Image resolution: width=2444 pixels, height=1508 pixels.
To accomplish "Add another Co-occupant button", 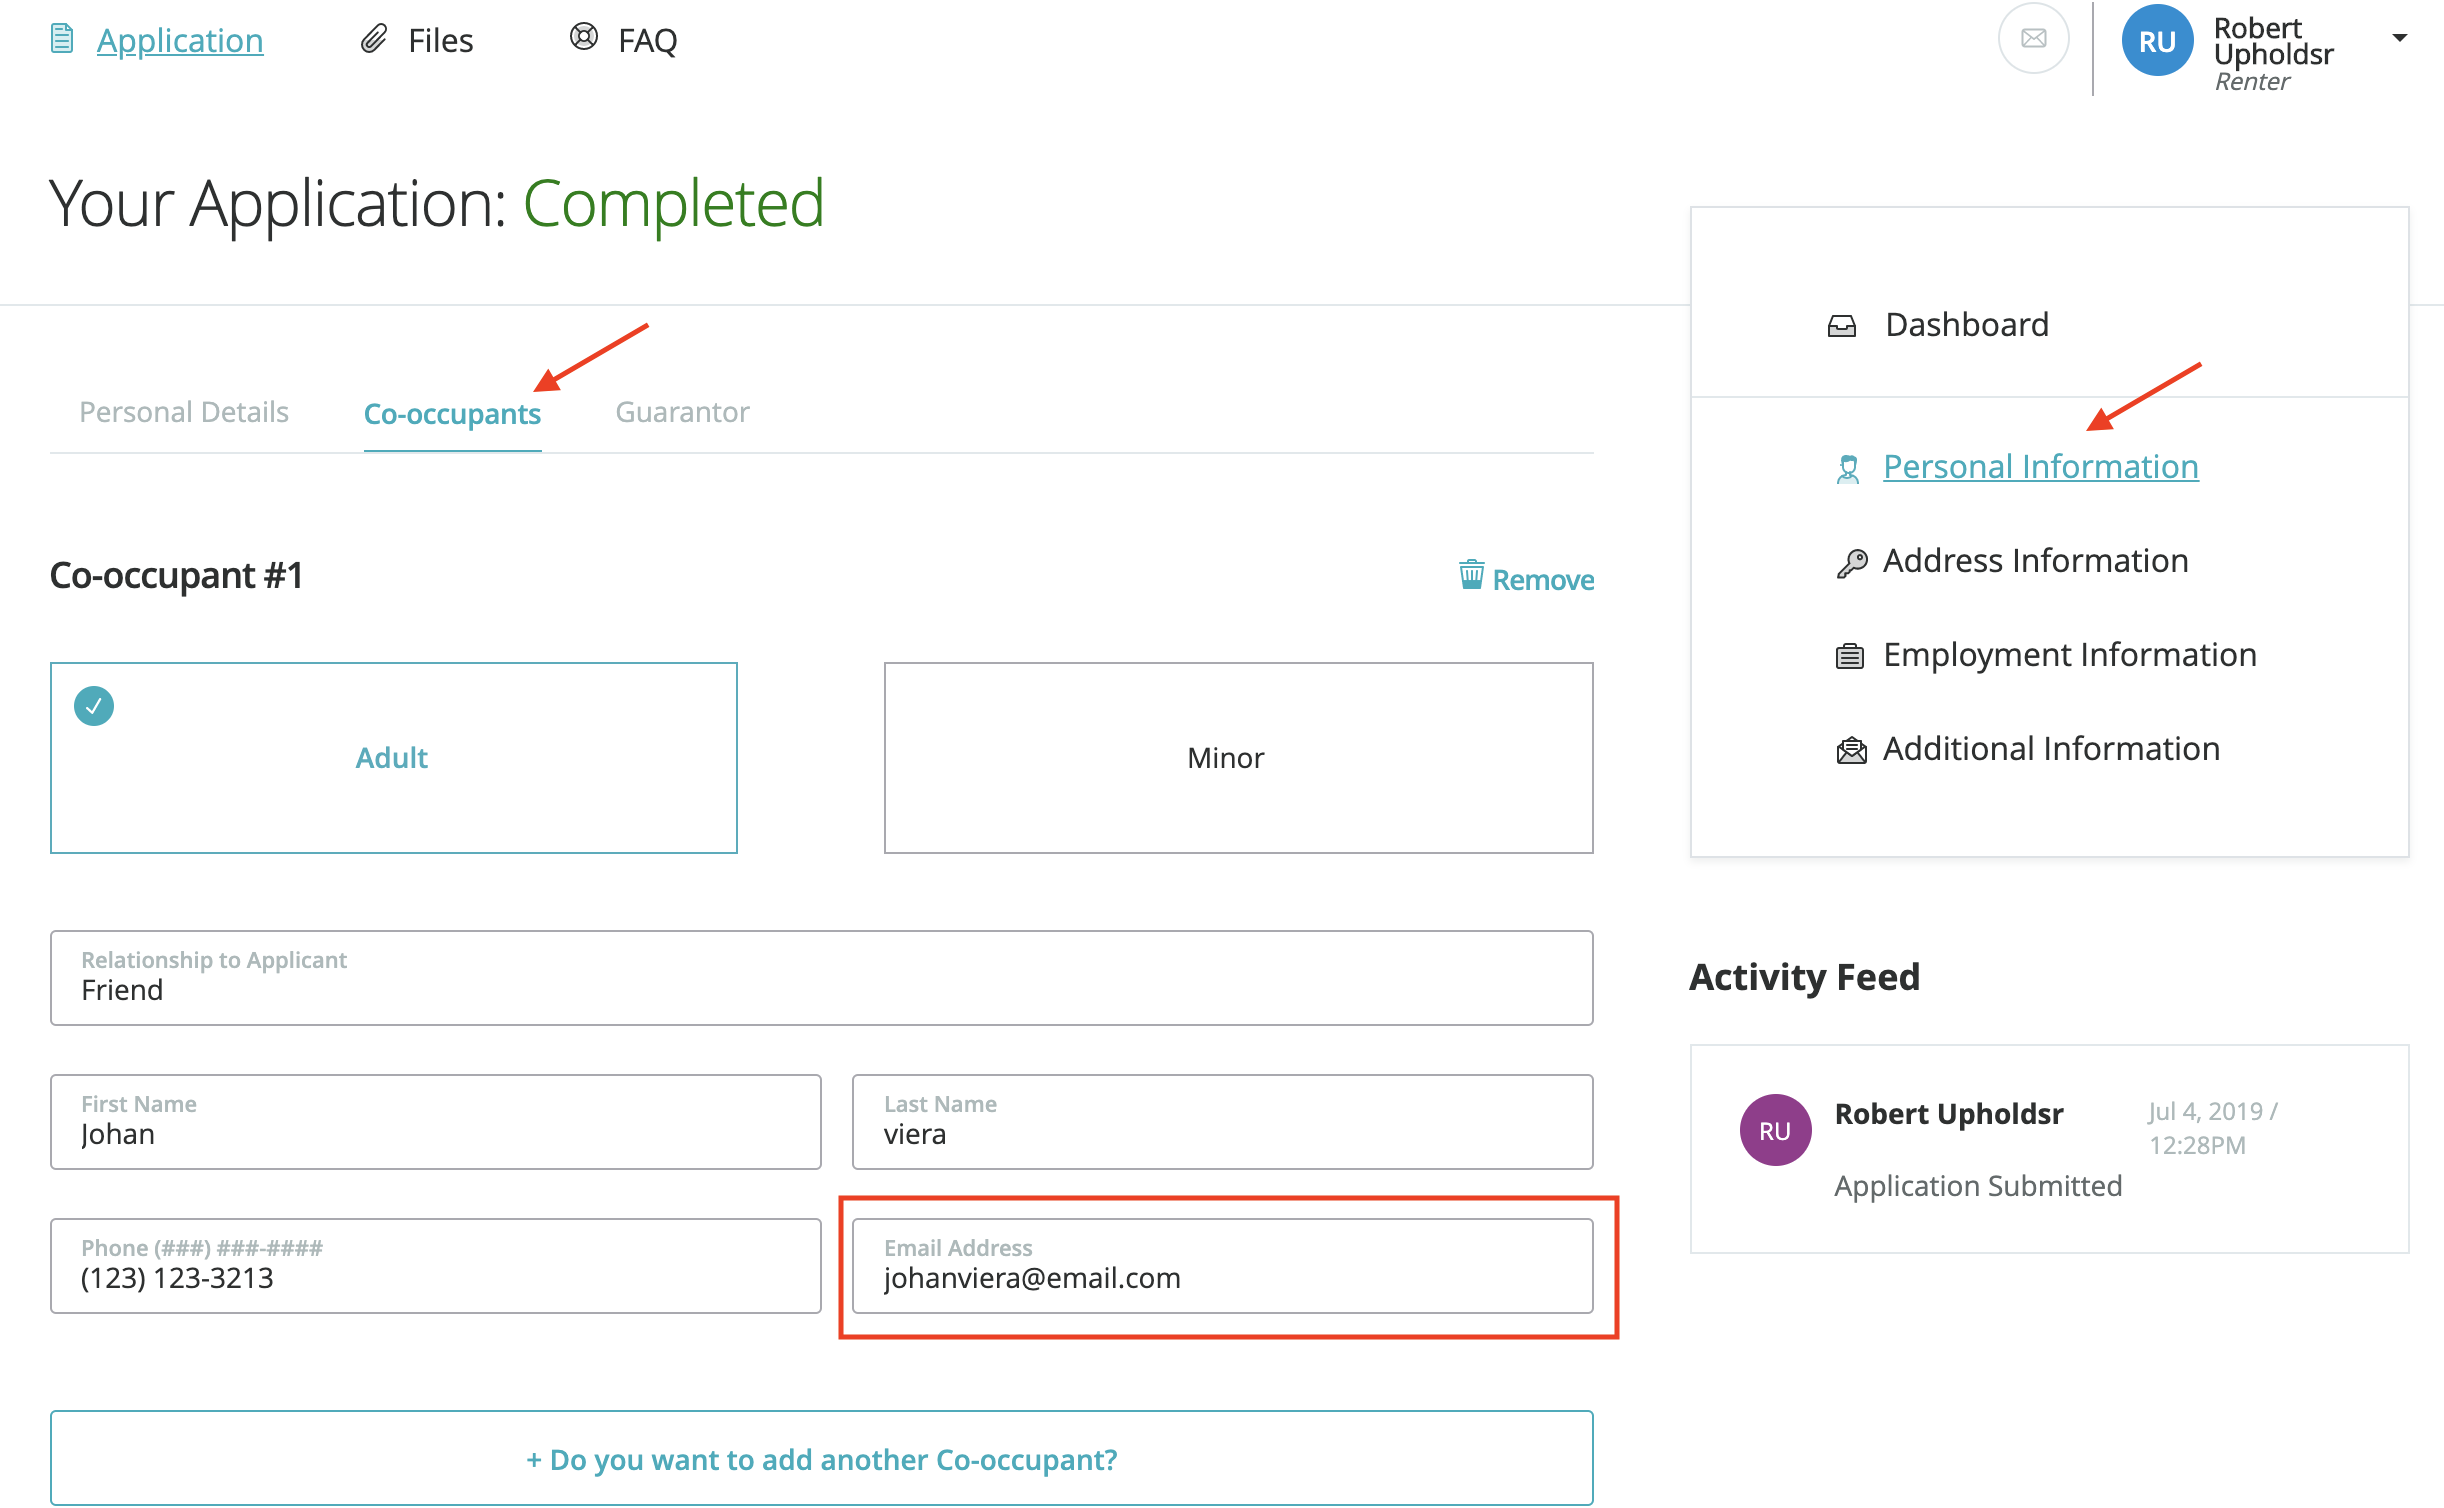I will pyautogui.click(x=821, y=1458).
